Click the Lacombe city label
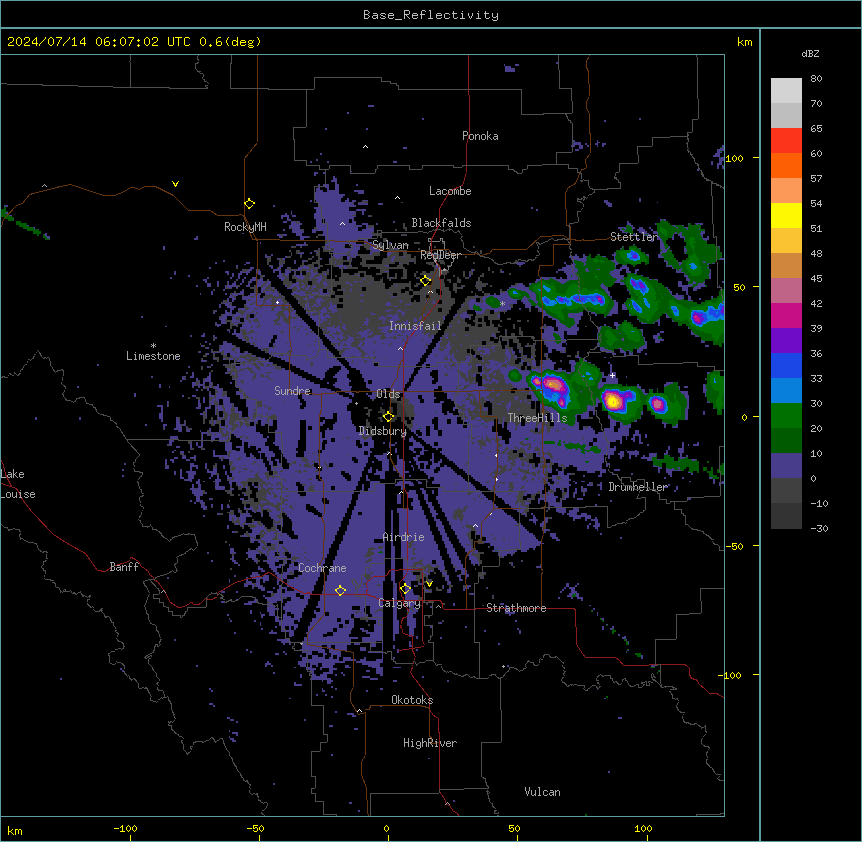Screen dimensions: 862x842 (450, 191)
